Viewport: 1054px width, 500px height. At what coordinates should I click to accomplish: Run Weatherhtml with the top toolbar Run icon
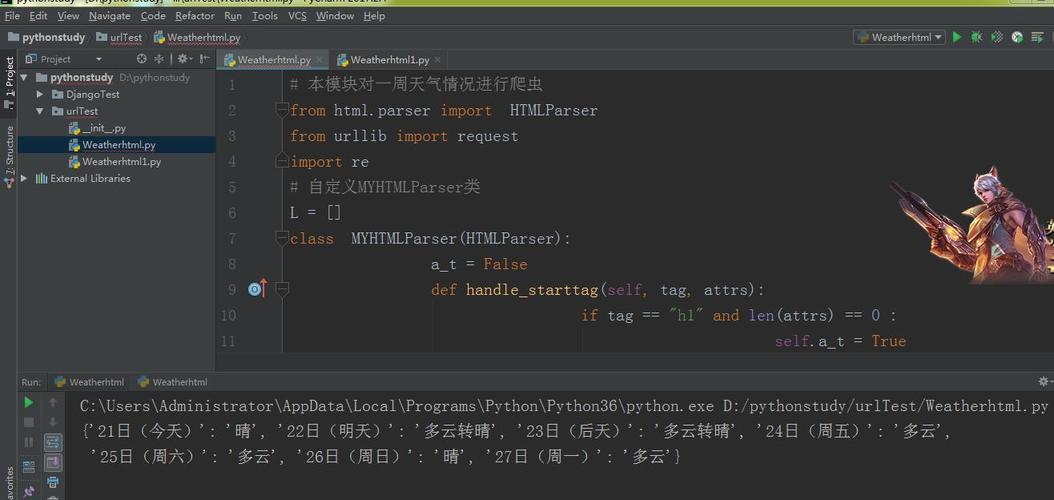pyautogui.click(x=957, y=38)
